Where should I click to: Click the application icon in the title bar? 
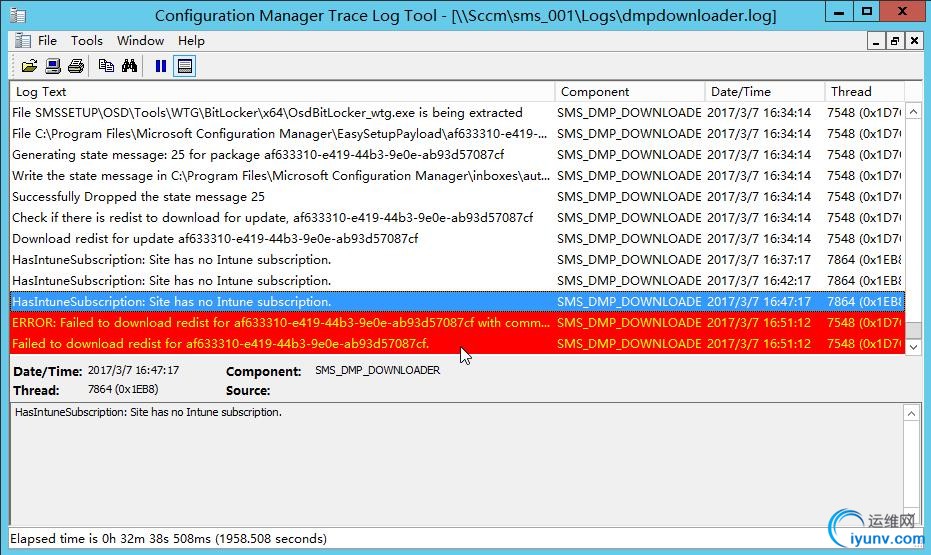18,15
